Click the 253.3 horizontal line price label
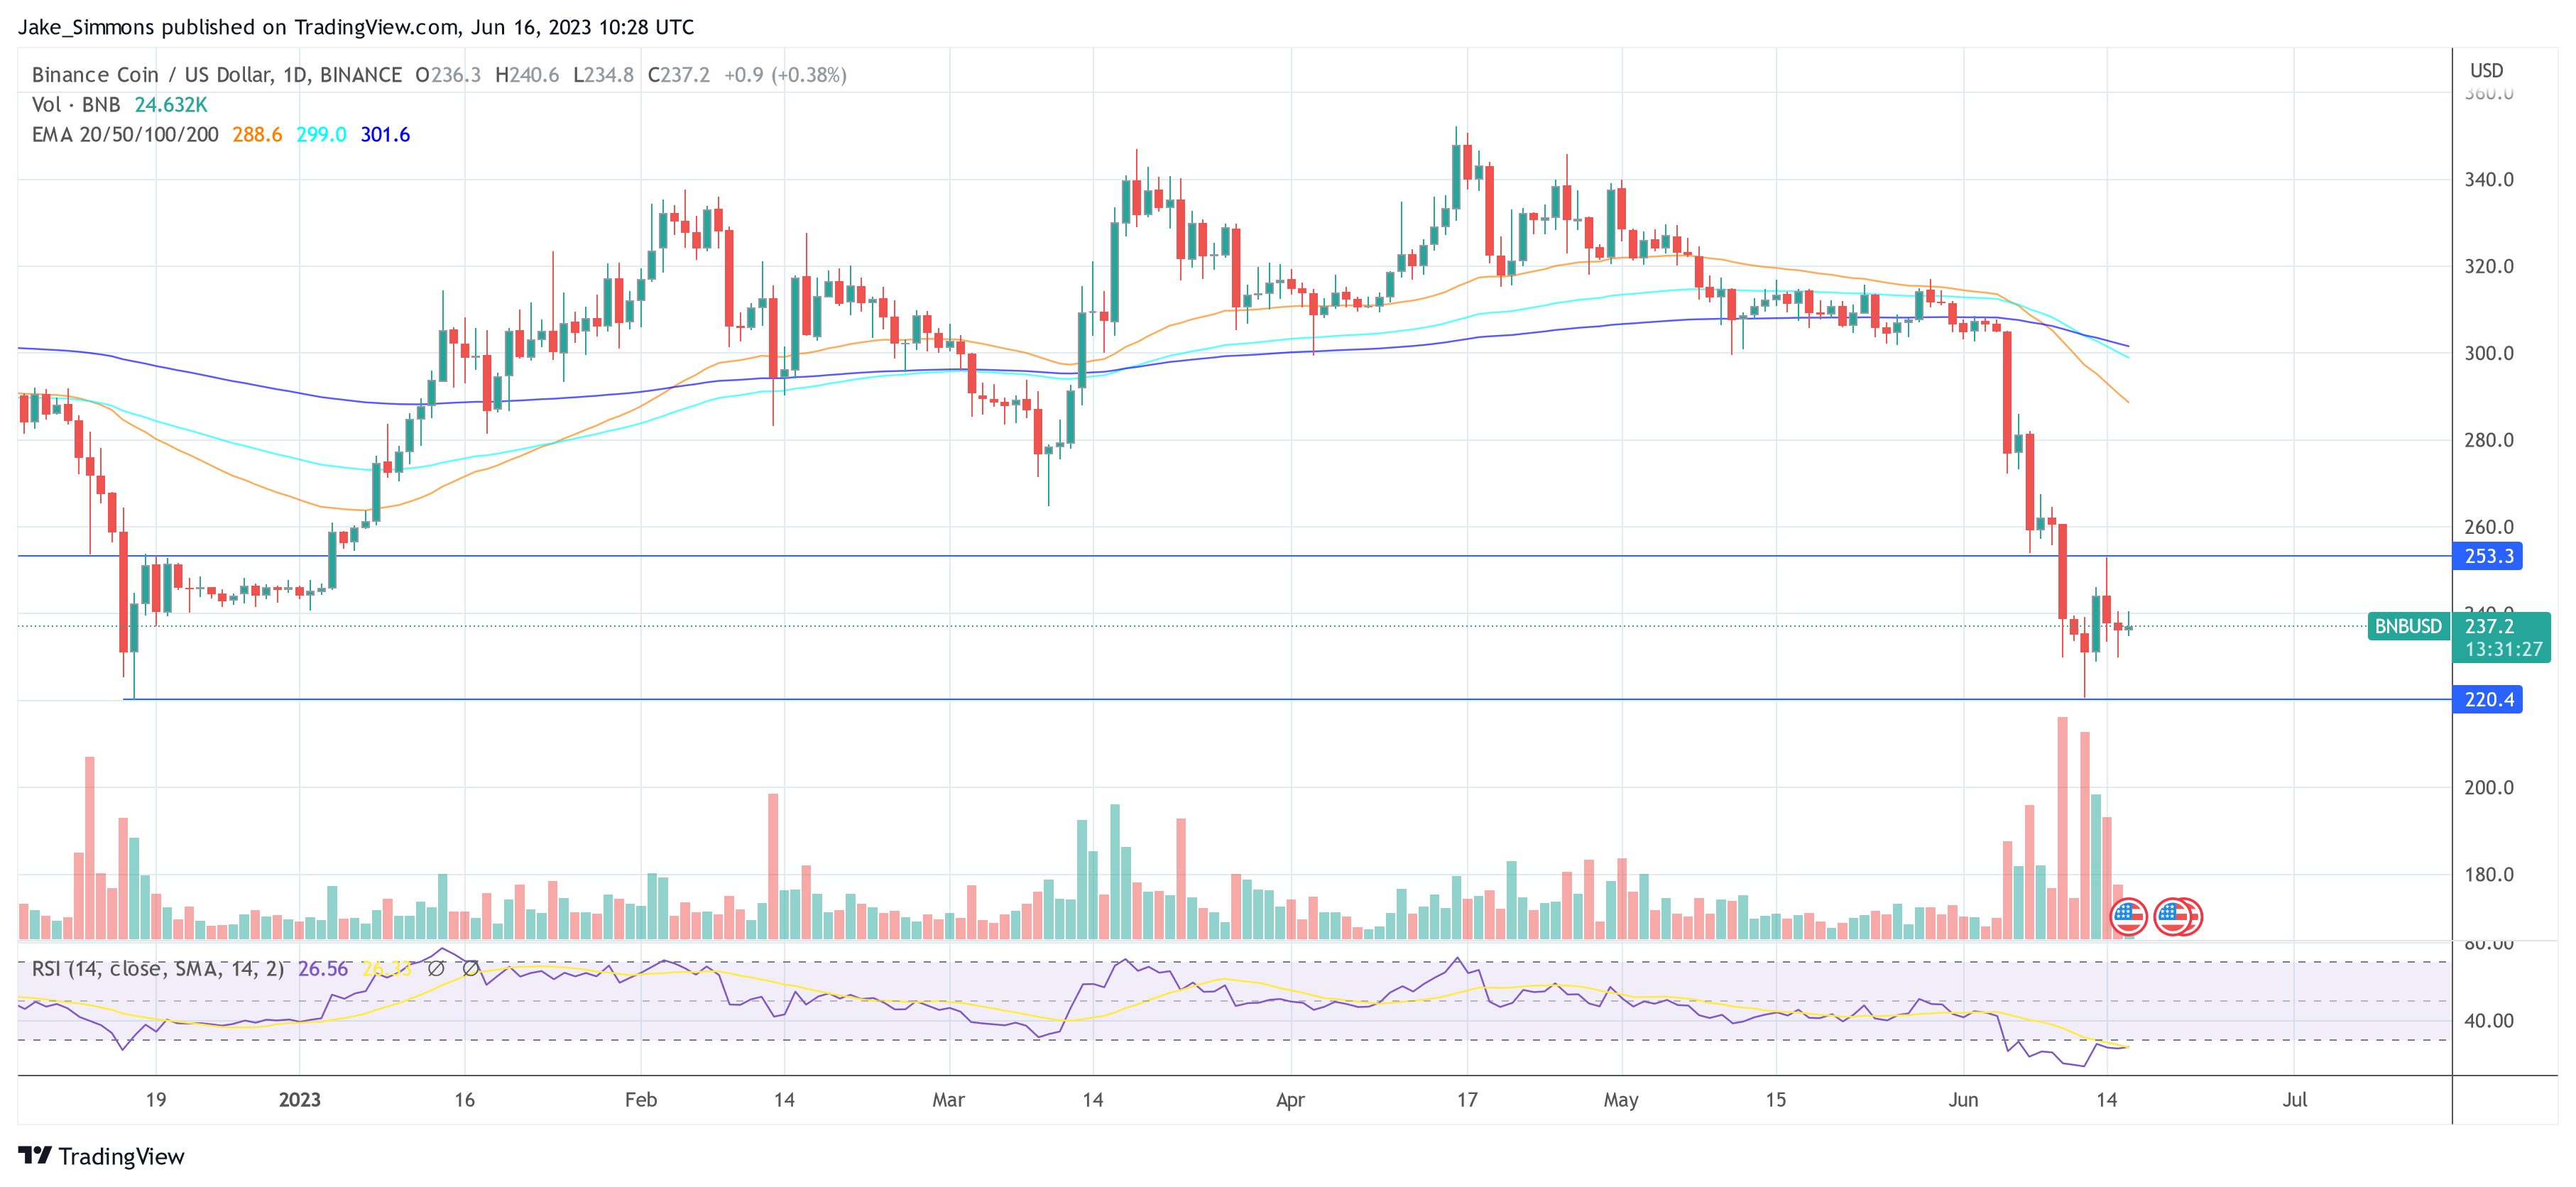Screen dimensions: 2576x1187 click(2487, 556)
